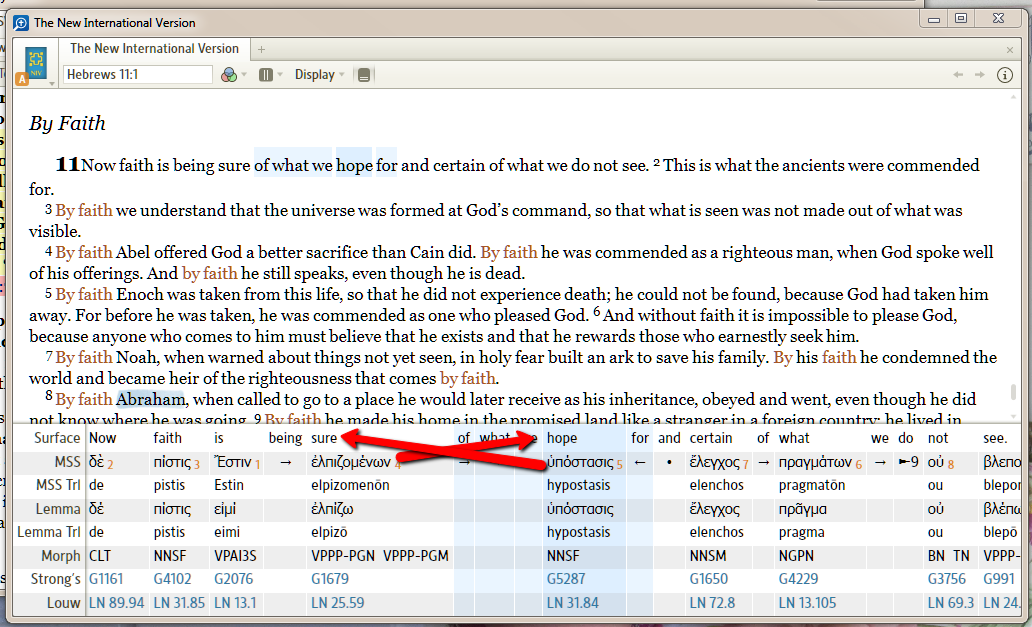
Task: Open Louw-Nida link LN 13.105
Action: pos(808,603)
